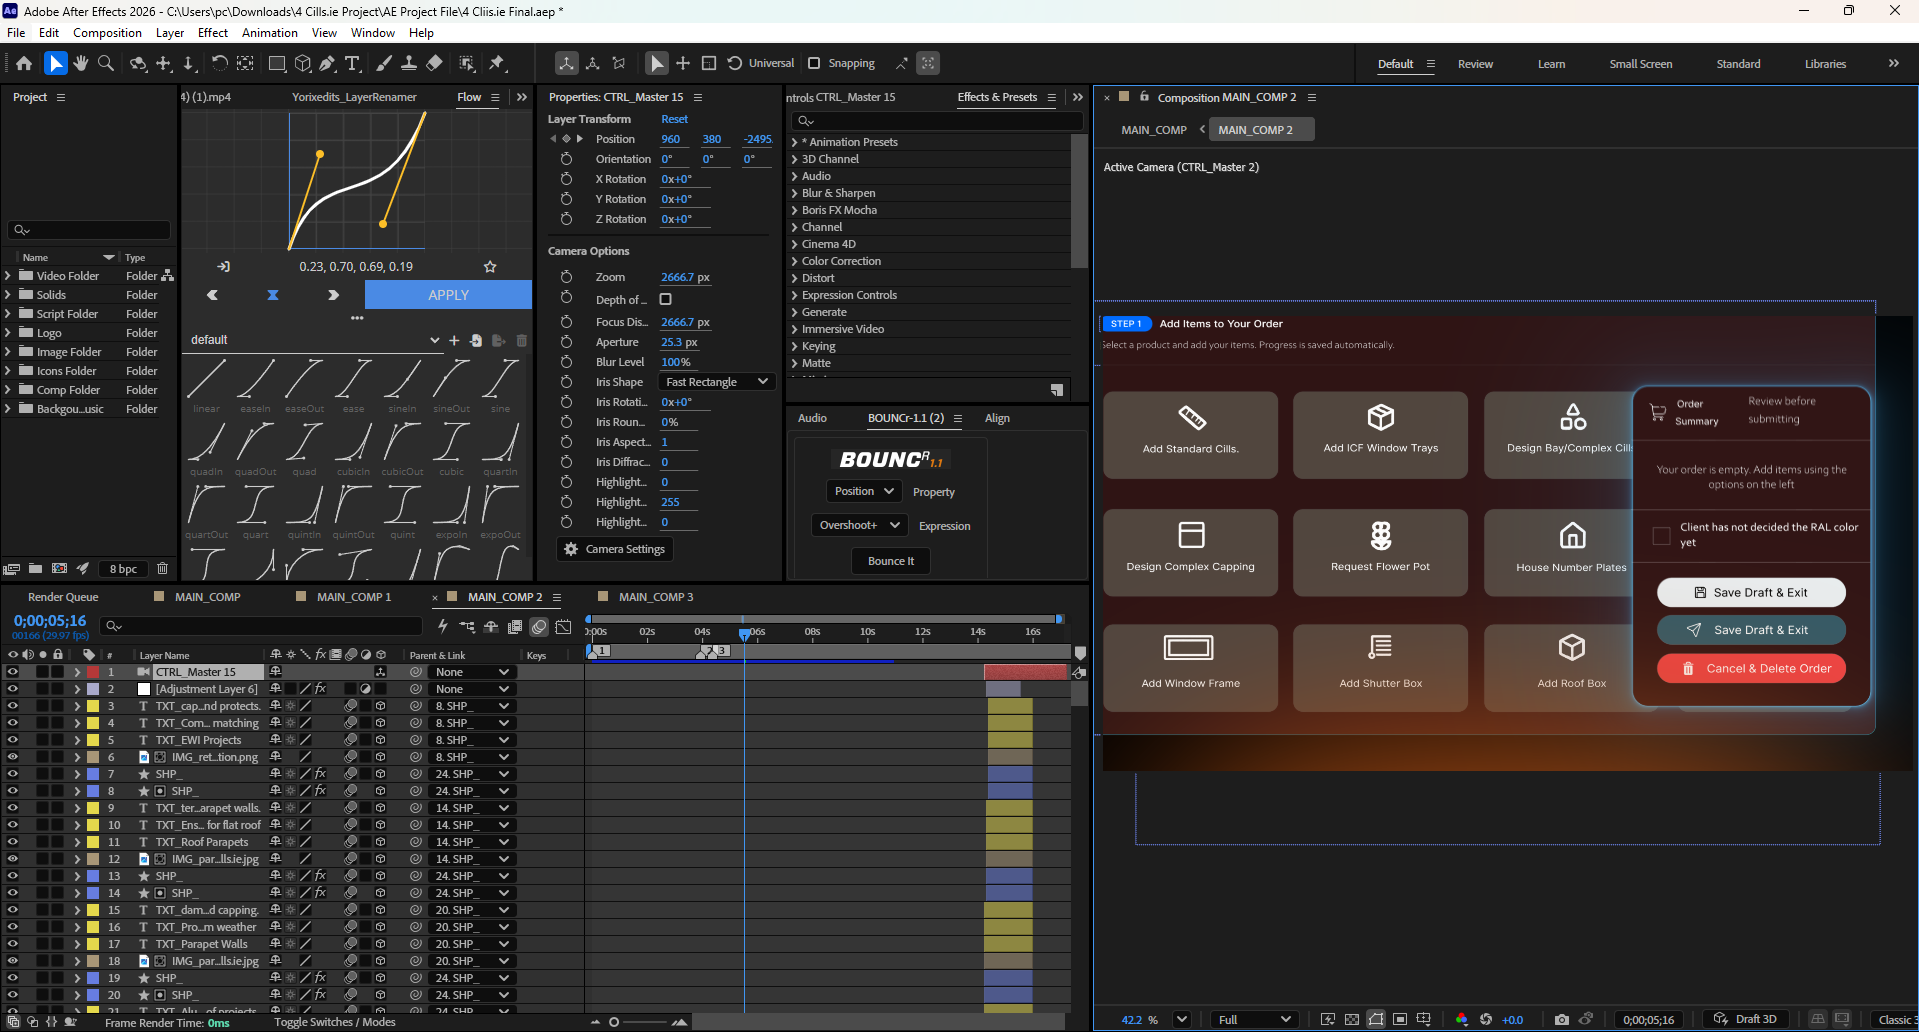Click the timeline layer search field
1919x1032 pixels.
pyautogui.click(x=262, y=626)
